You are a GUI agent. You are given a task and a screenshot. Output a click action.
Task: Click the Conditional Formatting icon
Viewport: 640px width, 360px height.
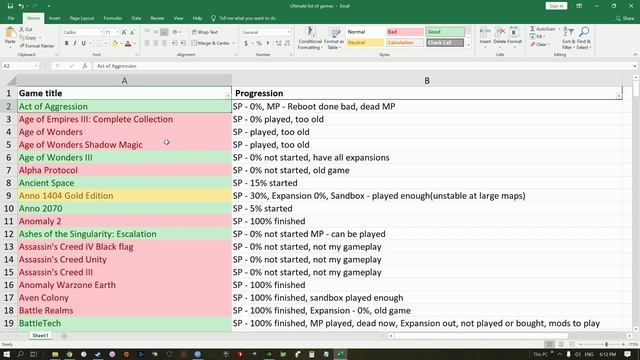point(311,33)
